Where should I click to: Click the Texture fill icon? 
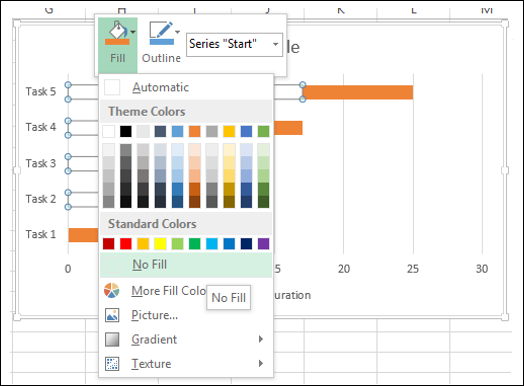[x=112, y=364]
